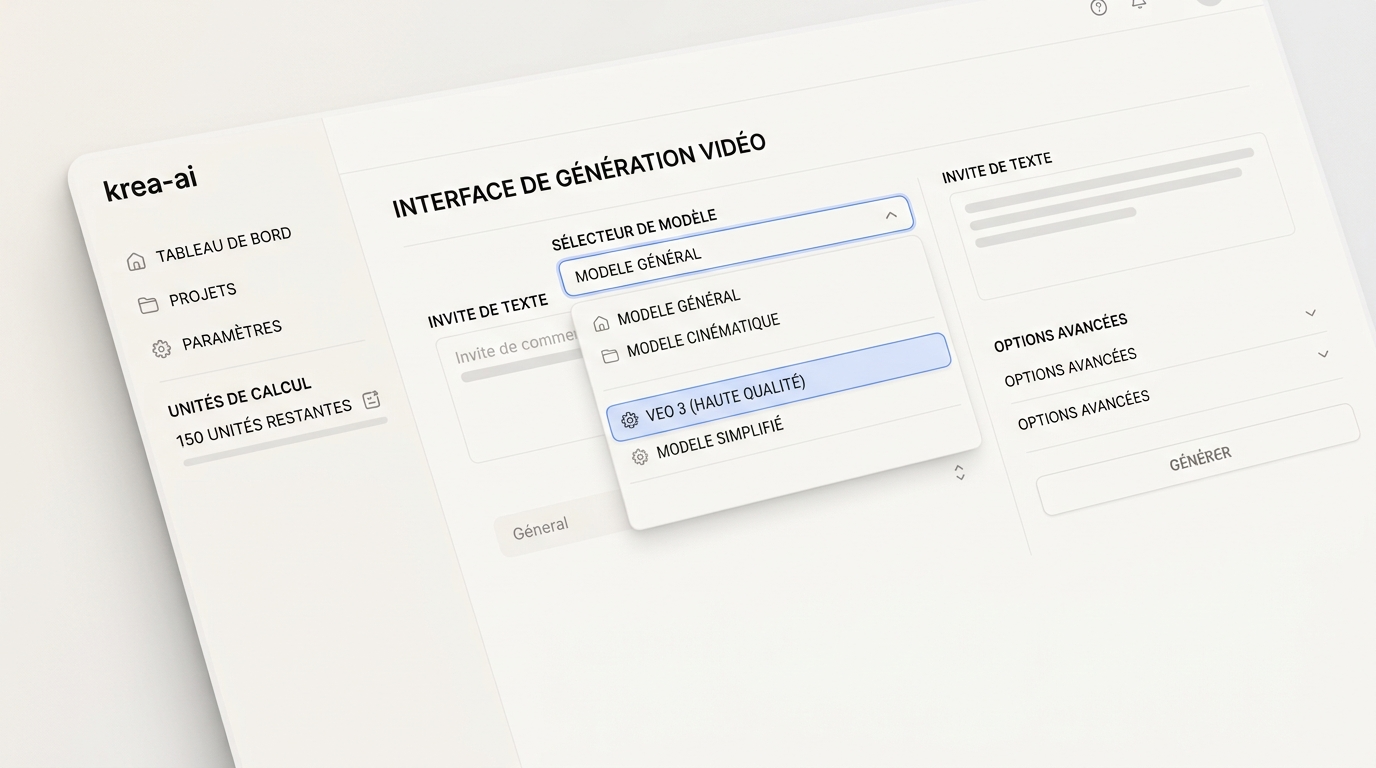
Task: Click the third OPTIONS AVANCÉES row
Action: click(1084, 410)
